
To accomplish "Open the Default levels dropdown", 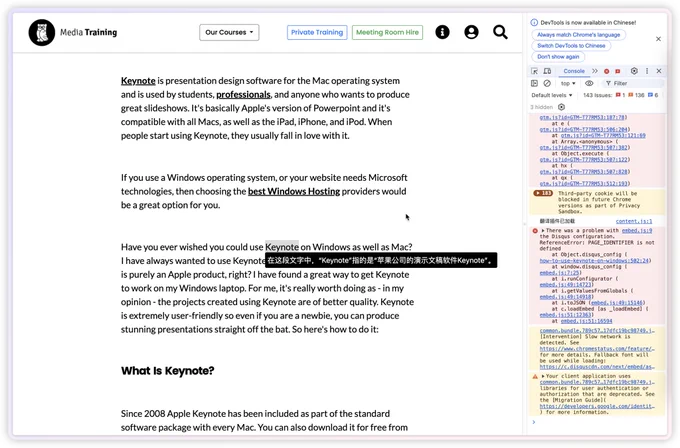I will pyautogui.click(x=552, y=95).
